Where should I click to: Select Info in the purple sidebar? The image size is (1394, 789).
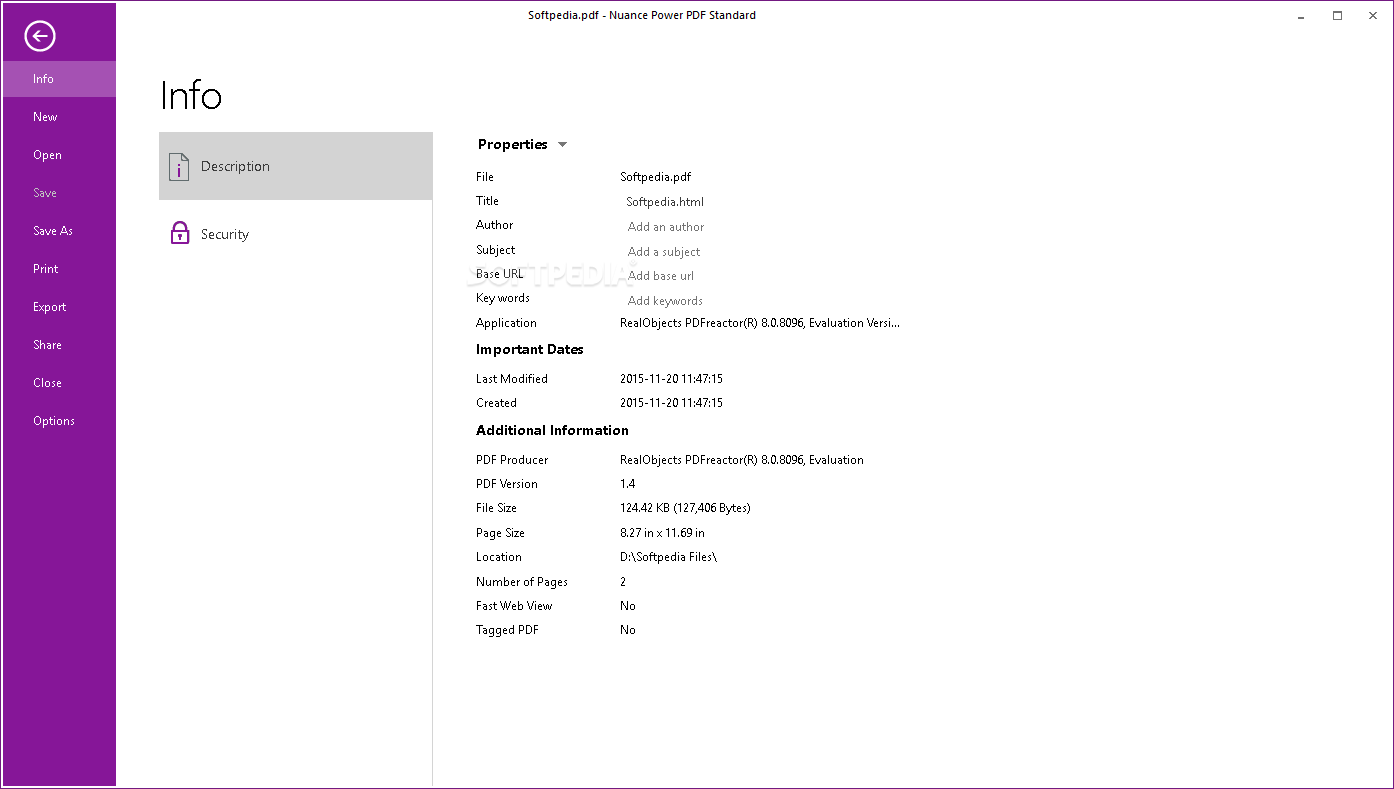pyautogui.click(x=58, y=79)
